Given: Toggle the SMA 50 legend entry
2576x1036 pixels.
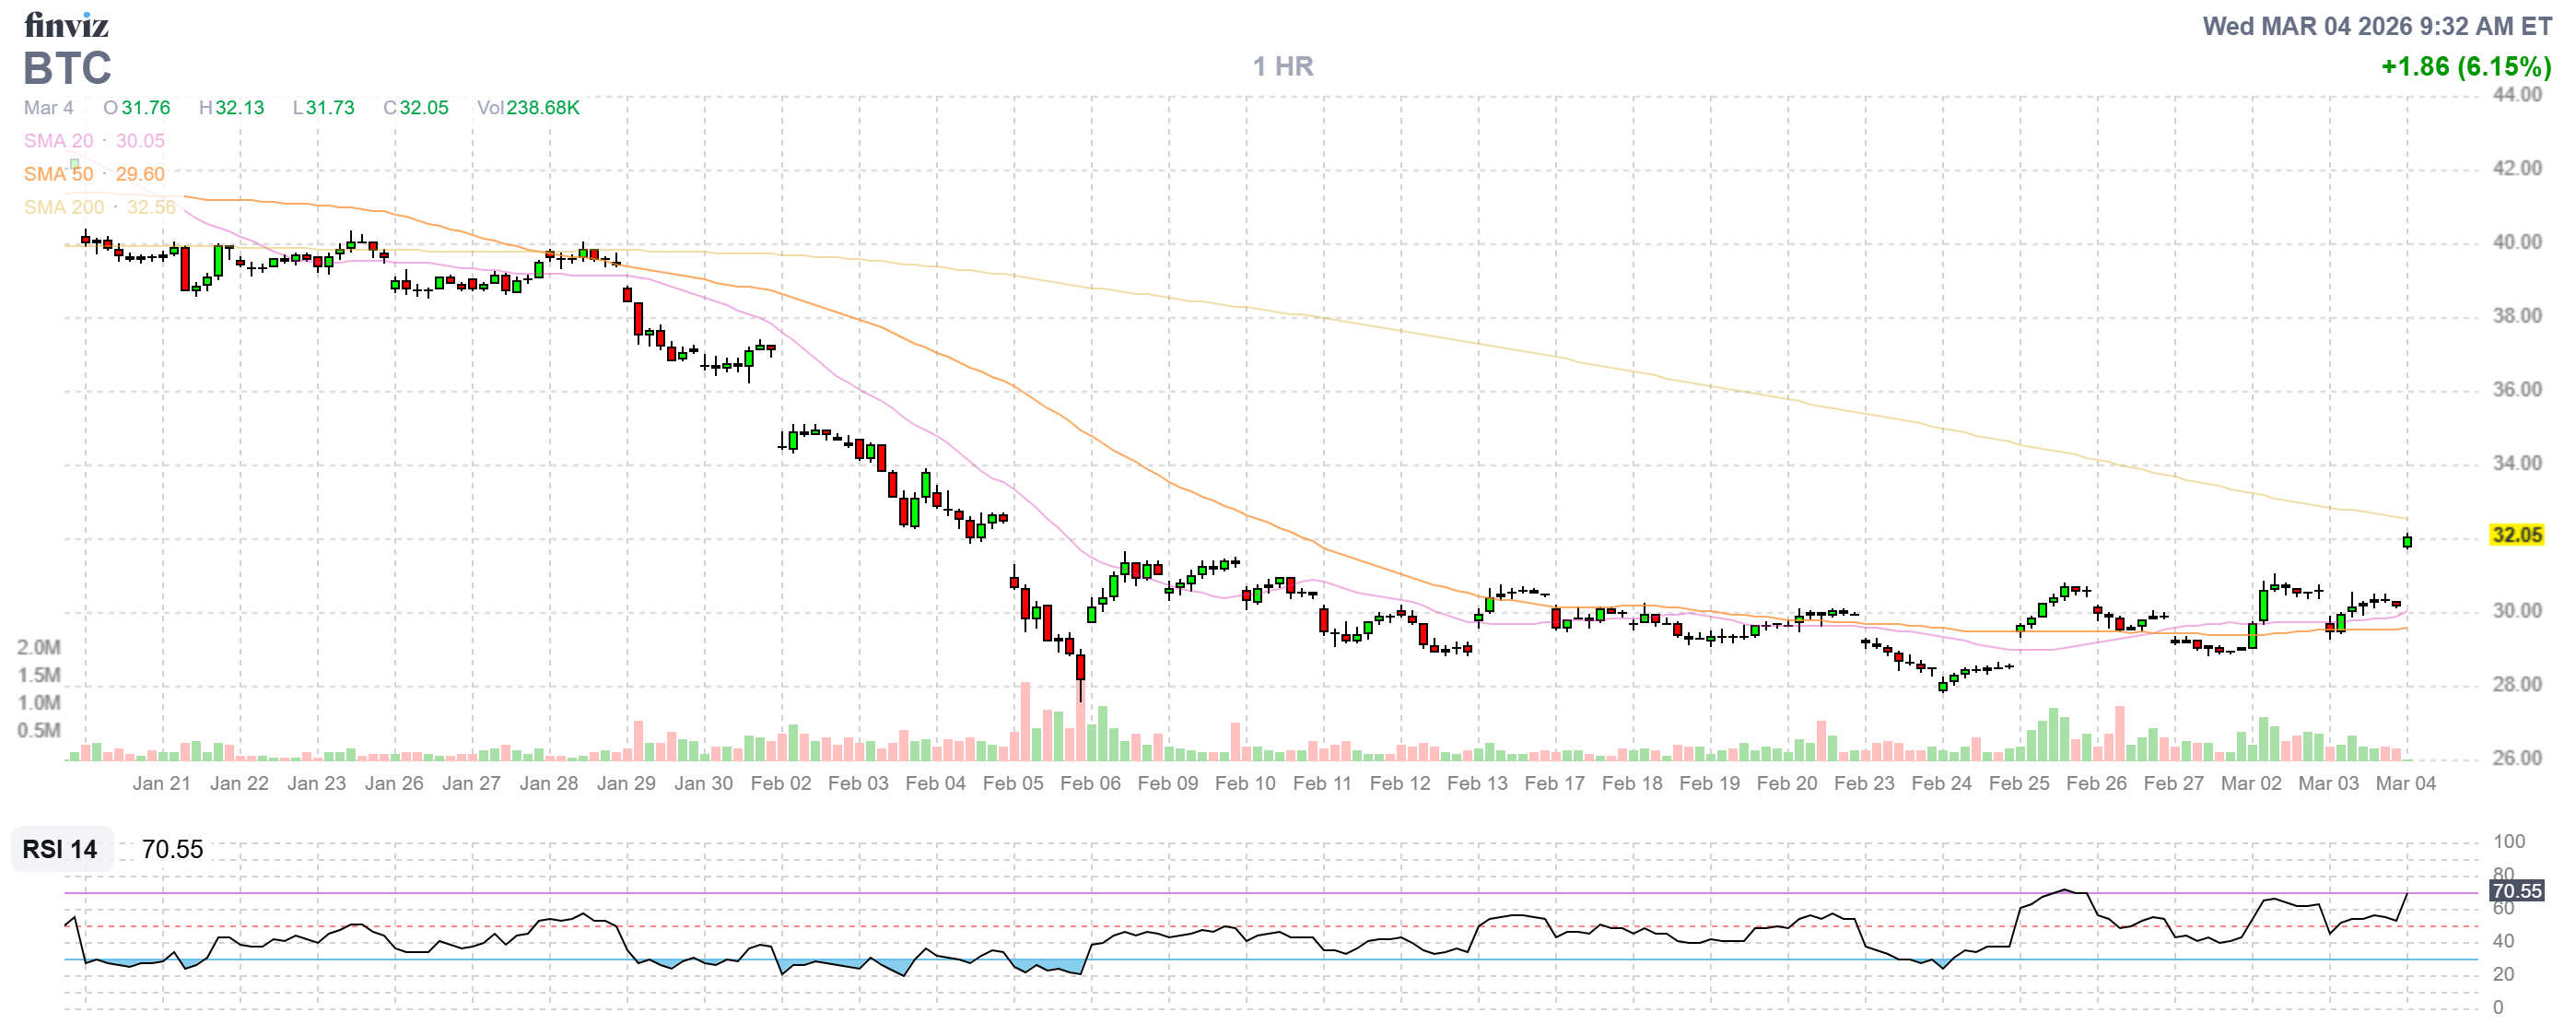Looking at the screenshot, I should 58,174.
